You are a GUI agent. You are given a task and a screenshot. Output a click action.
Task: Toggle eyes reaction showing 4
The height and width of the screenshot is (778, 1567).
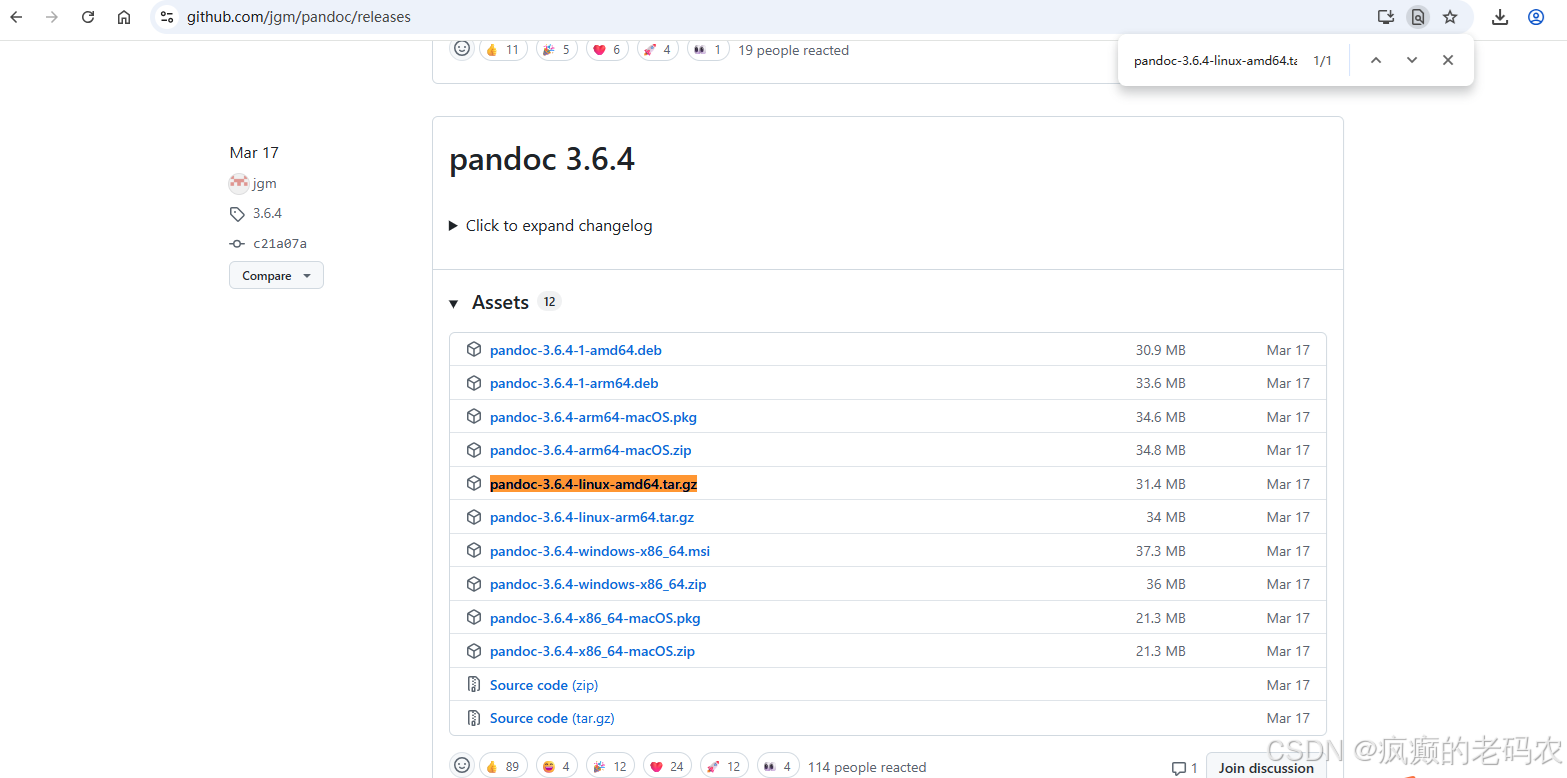778,766
